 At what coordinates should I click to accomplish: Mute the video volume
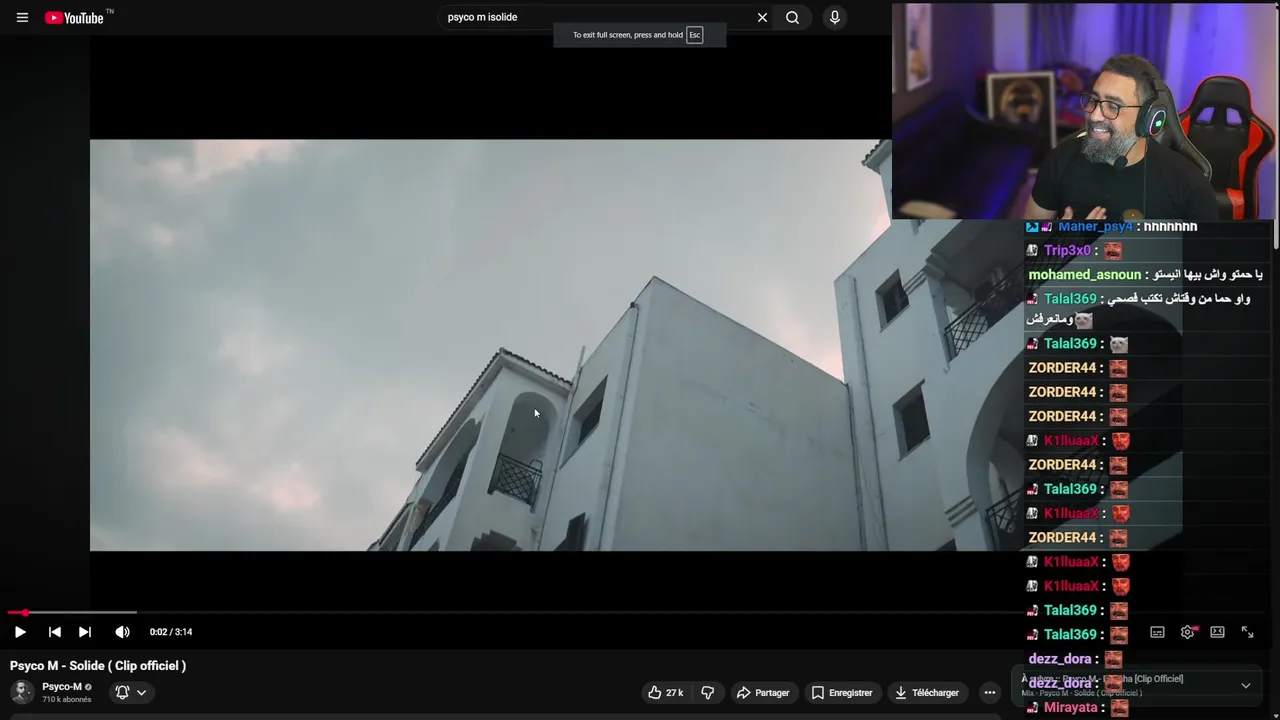(122, 632)
